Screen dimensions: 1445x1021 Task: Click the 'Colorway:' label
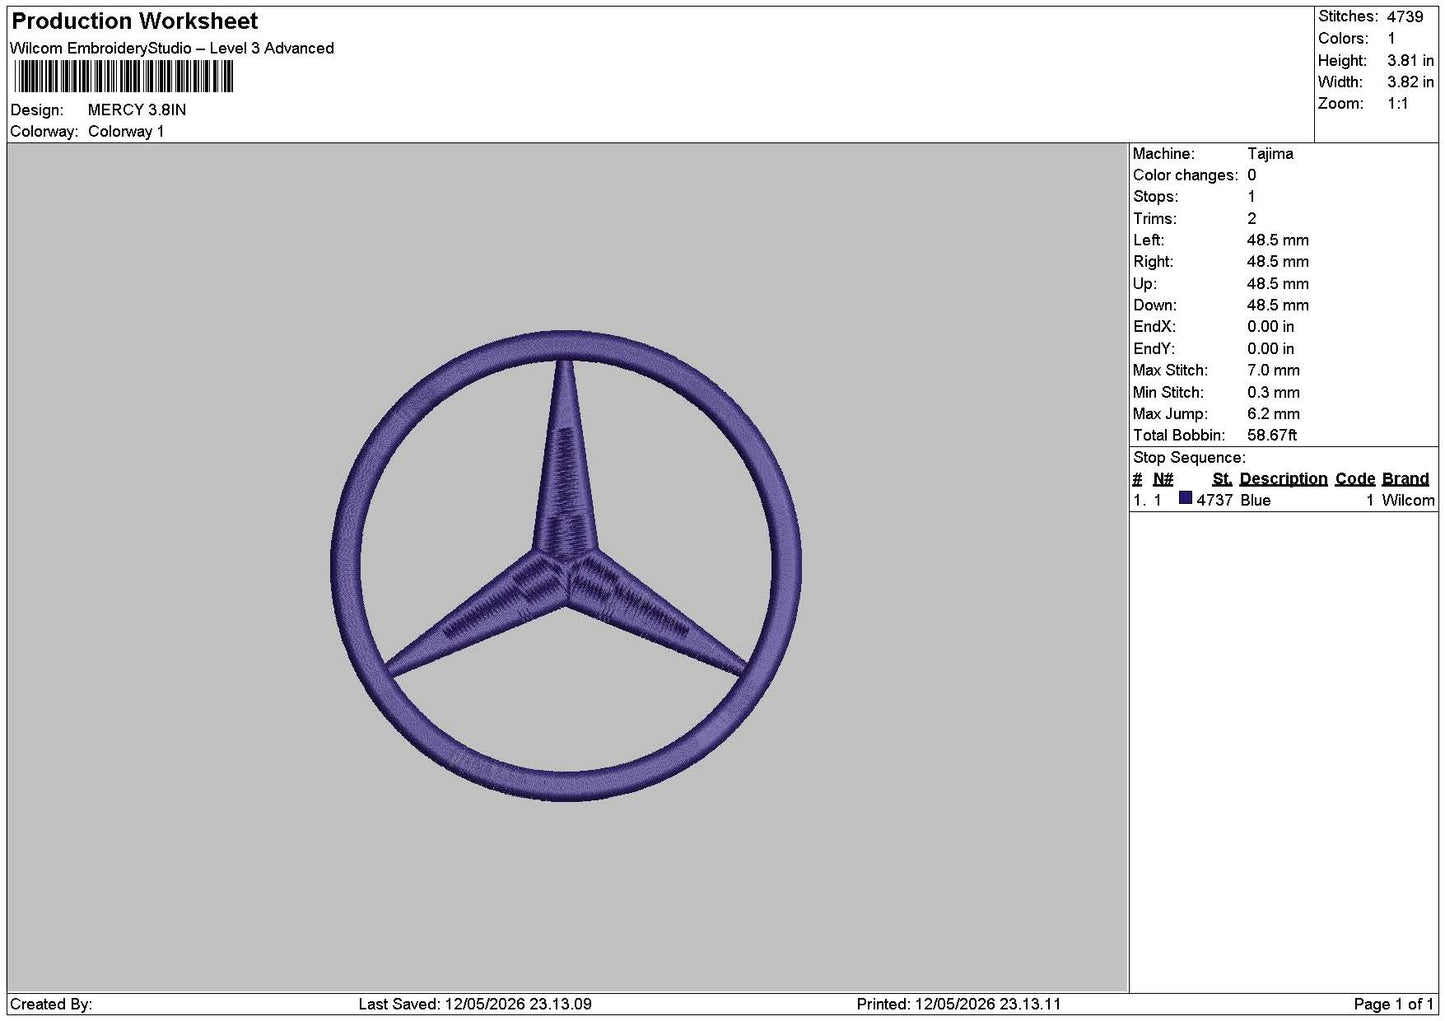tap(44, 132)
